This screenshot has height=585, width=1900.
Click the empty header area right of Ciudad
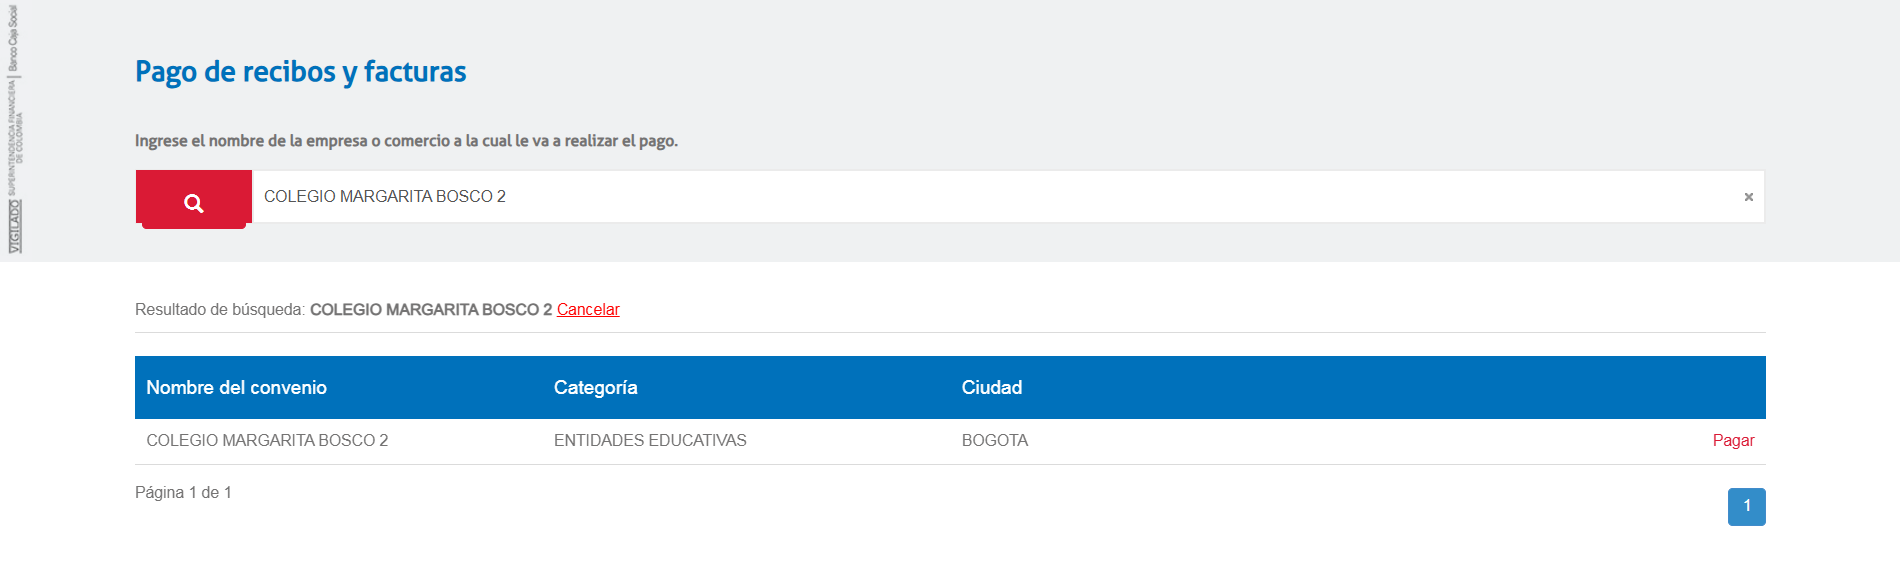click(1400, 388)
